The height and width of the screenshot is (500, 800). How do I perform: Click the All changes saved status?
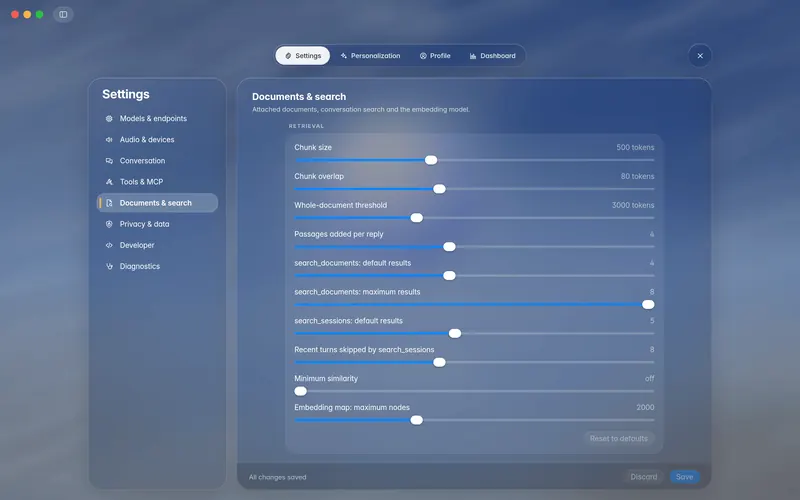pos(278,478)
